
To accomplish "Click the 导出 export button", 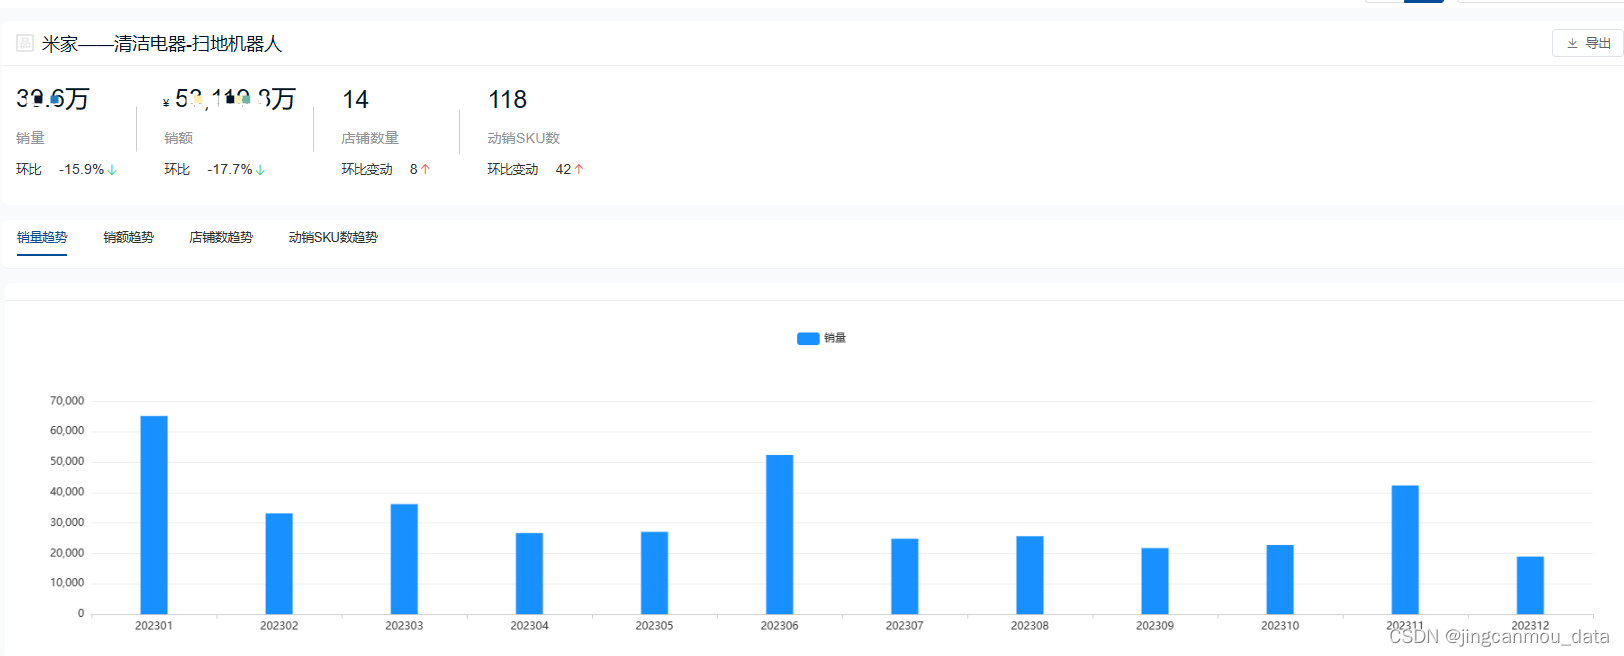I will point(1587,43).
